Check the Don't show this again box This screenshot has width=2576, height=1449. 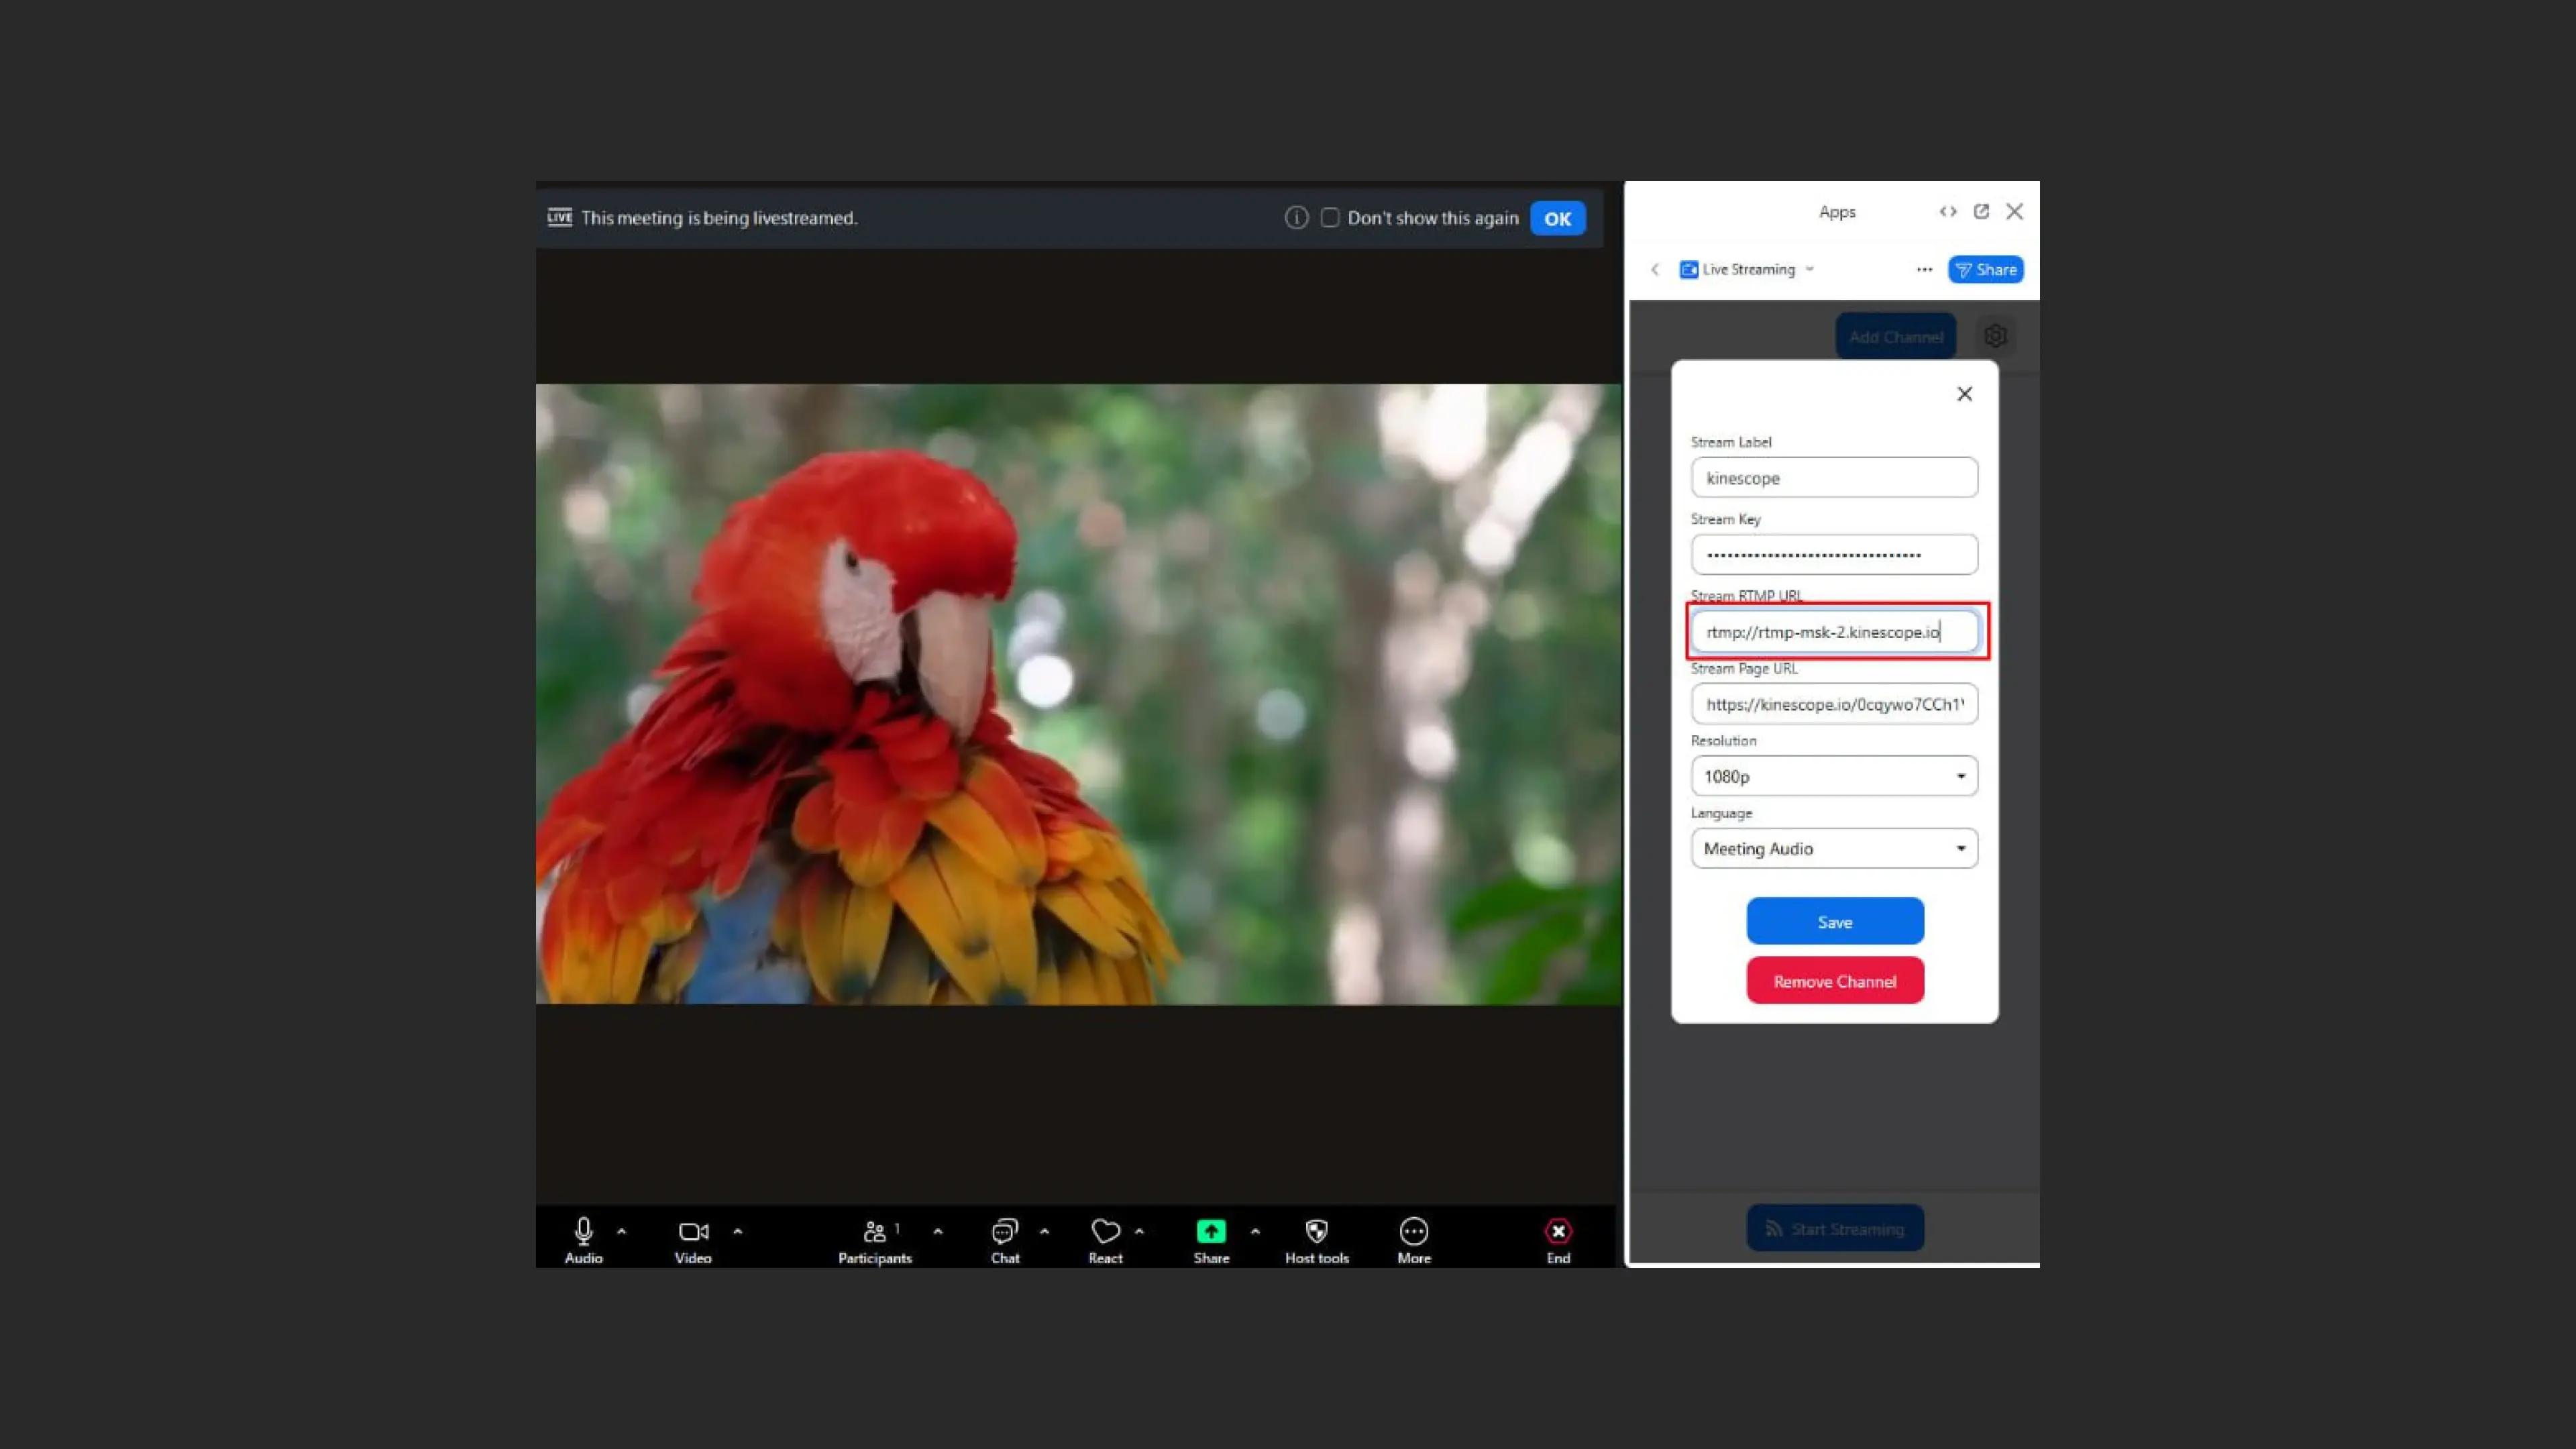(1330, 218)
